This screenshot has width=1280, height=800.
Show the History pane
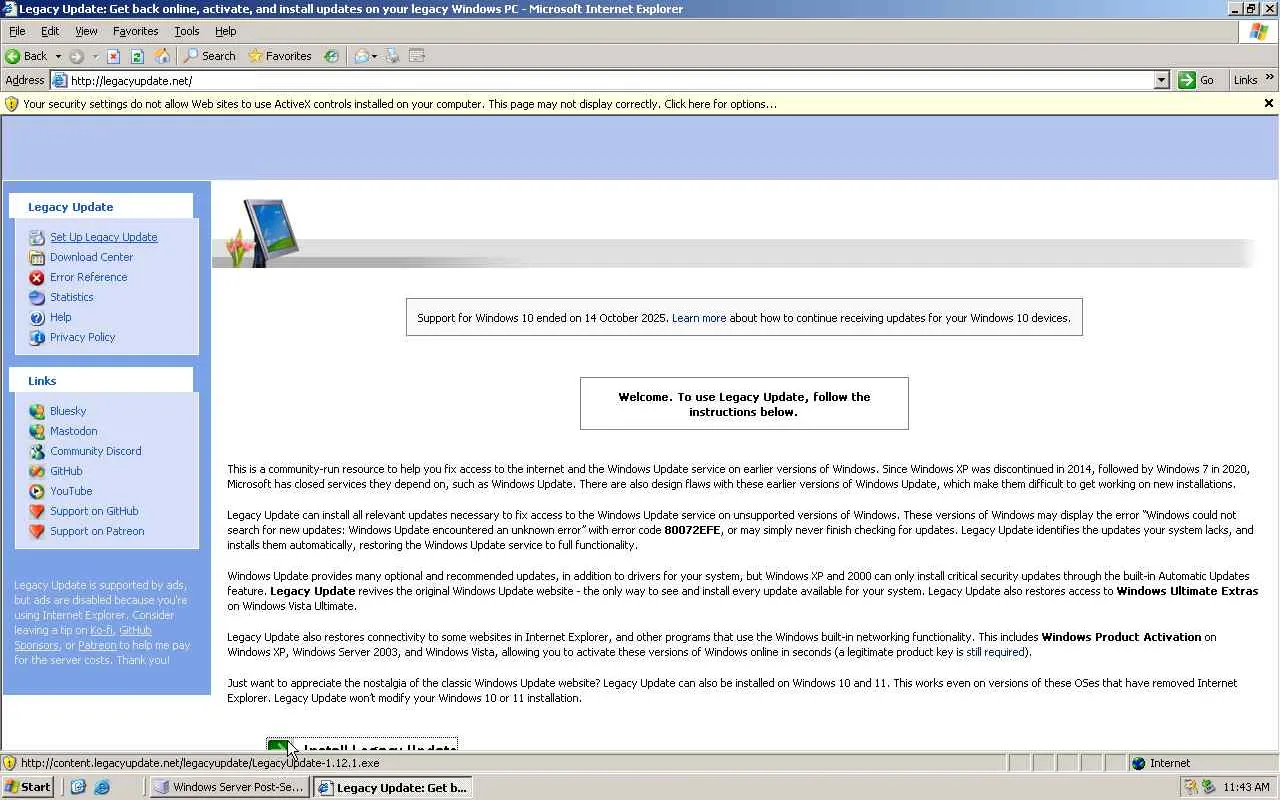331,56
